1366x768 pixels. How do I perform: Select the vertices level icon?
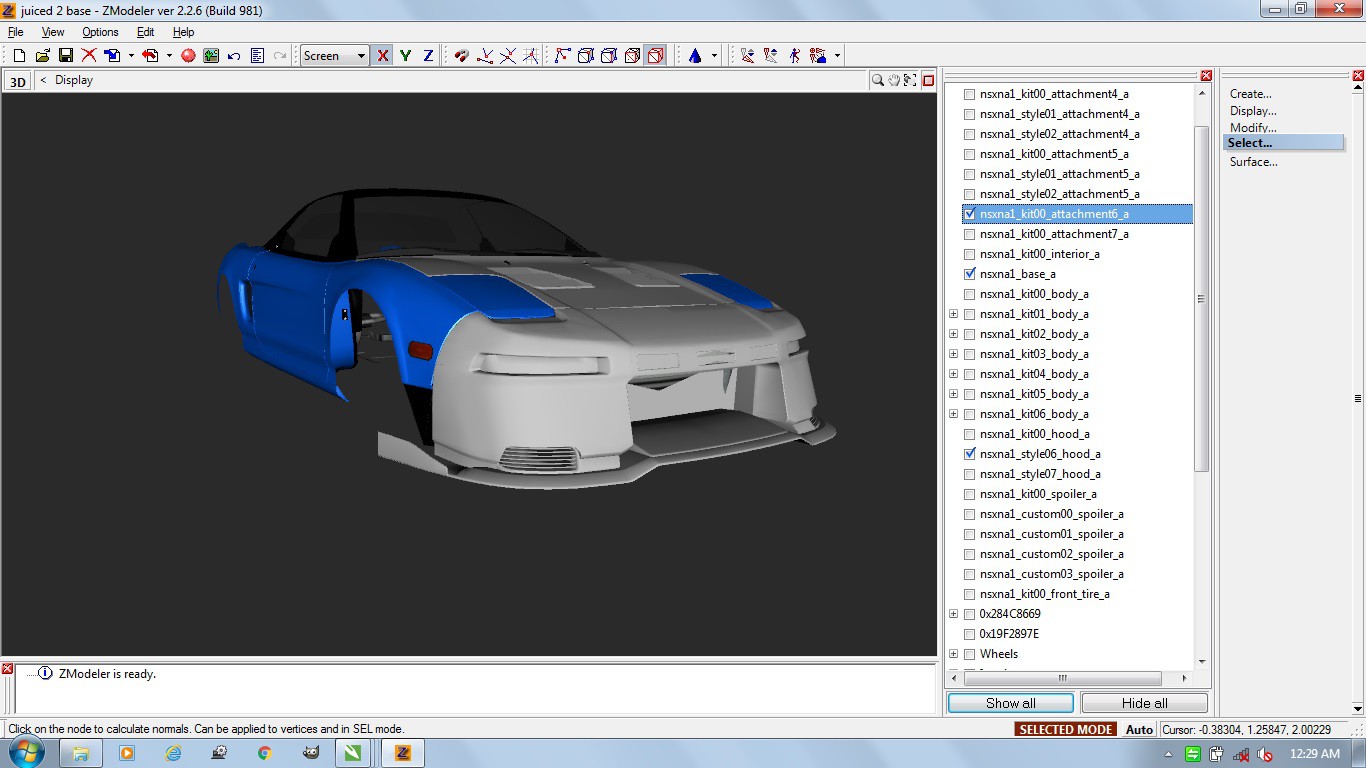click(562, 56)
